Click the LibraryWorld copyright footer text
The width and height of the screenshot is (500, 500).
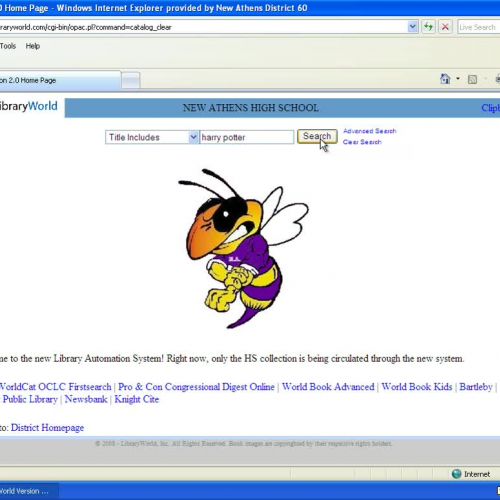tap(243, 443)
